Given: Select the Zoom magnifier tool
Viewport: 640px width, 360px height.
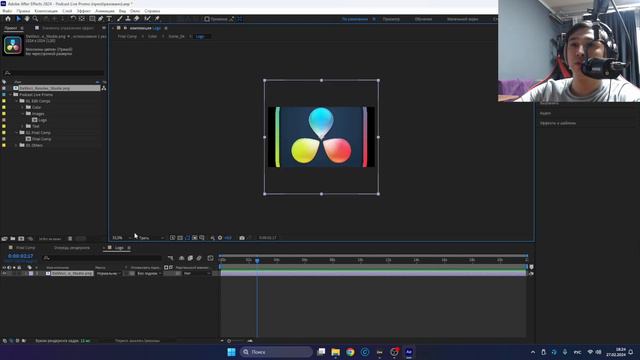Looking at the screenshot, I should tap(36, 19).
